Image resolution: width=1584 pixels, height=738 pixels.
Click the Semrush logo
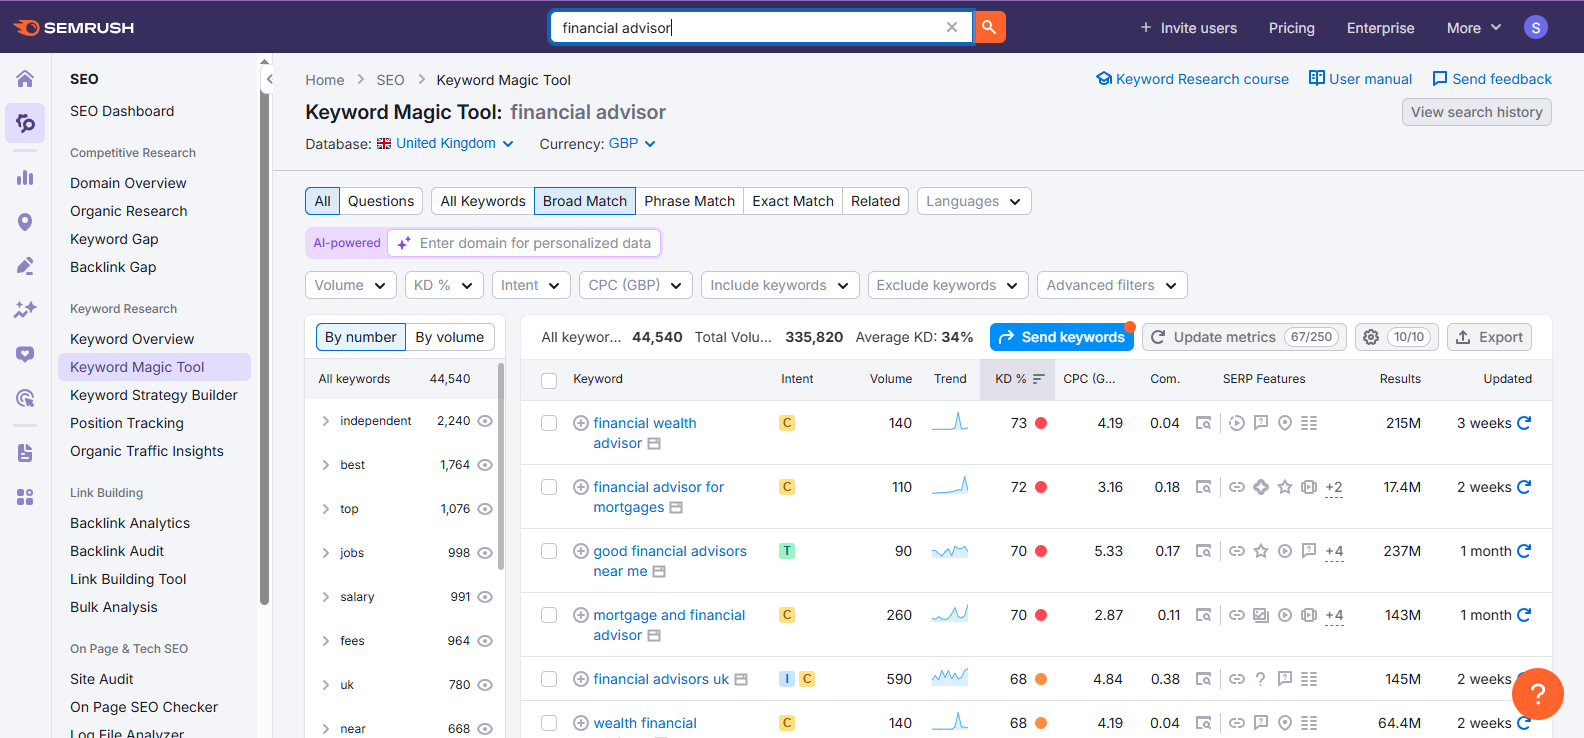pyautogui.click(x=74, y=28)
